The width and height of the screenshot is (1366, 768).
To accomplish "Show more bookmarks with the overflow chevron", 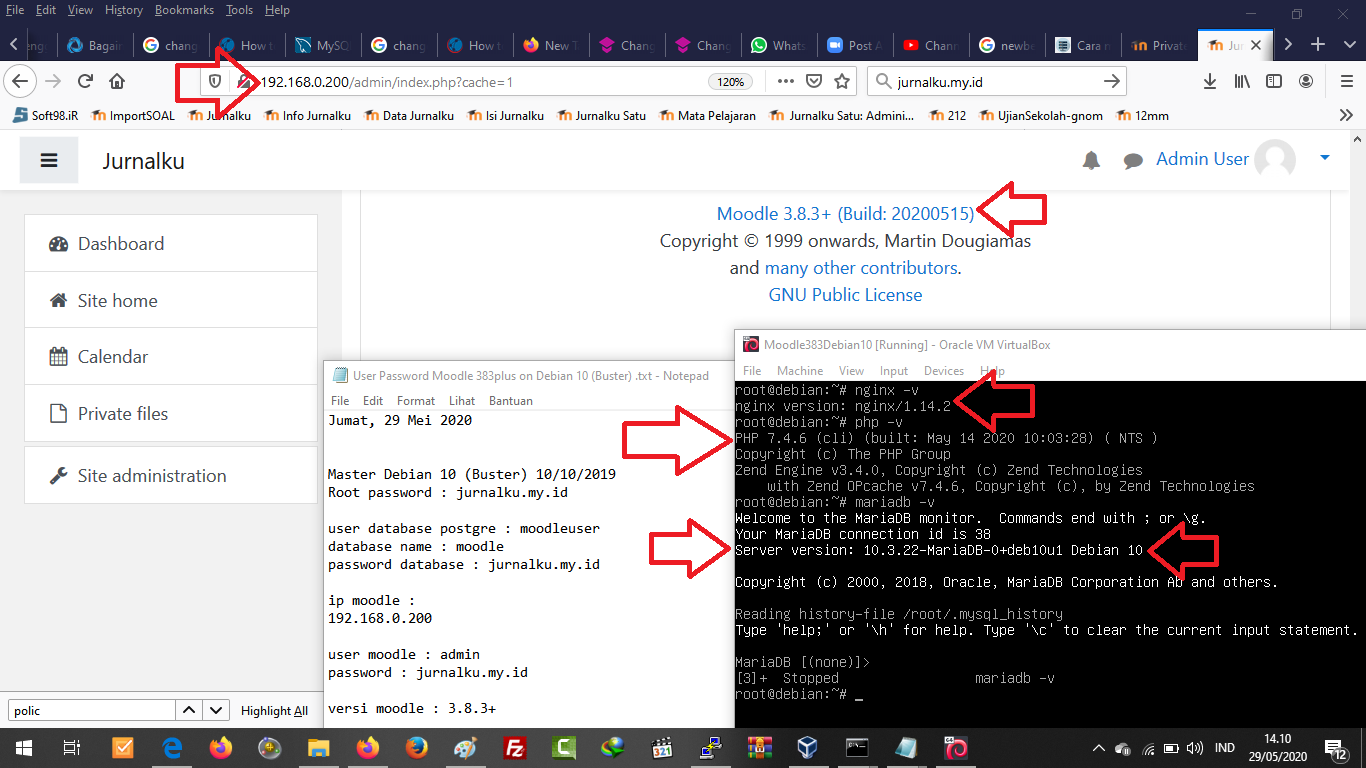I will (x=1345, y=115).
